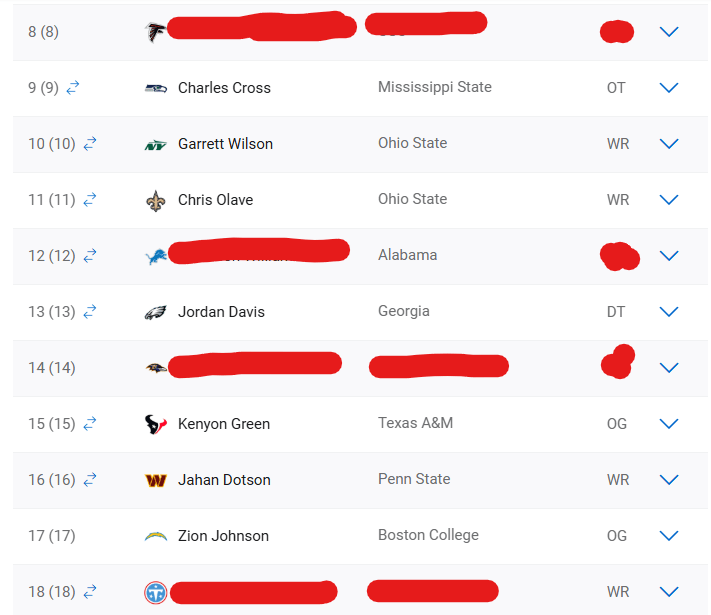
Task: Click the Chargers bolt logo beside Zion Johnson
Action: tap(156, 537)
